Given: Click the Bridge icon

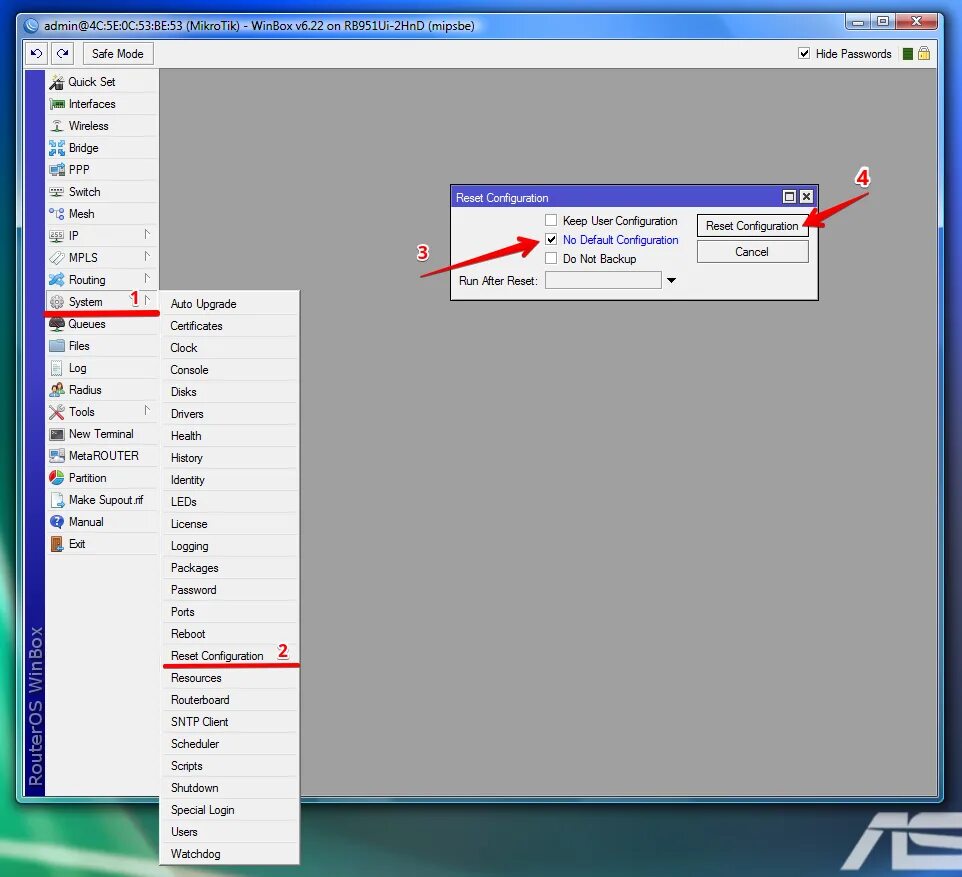Looking at the screenshot, I should 56,148.
